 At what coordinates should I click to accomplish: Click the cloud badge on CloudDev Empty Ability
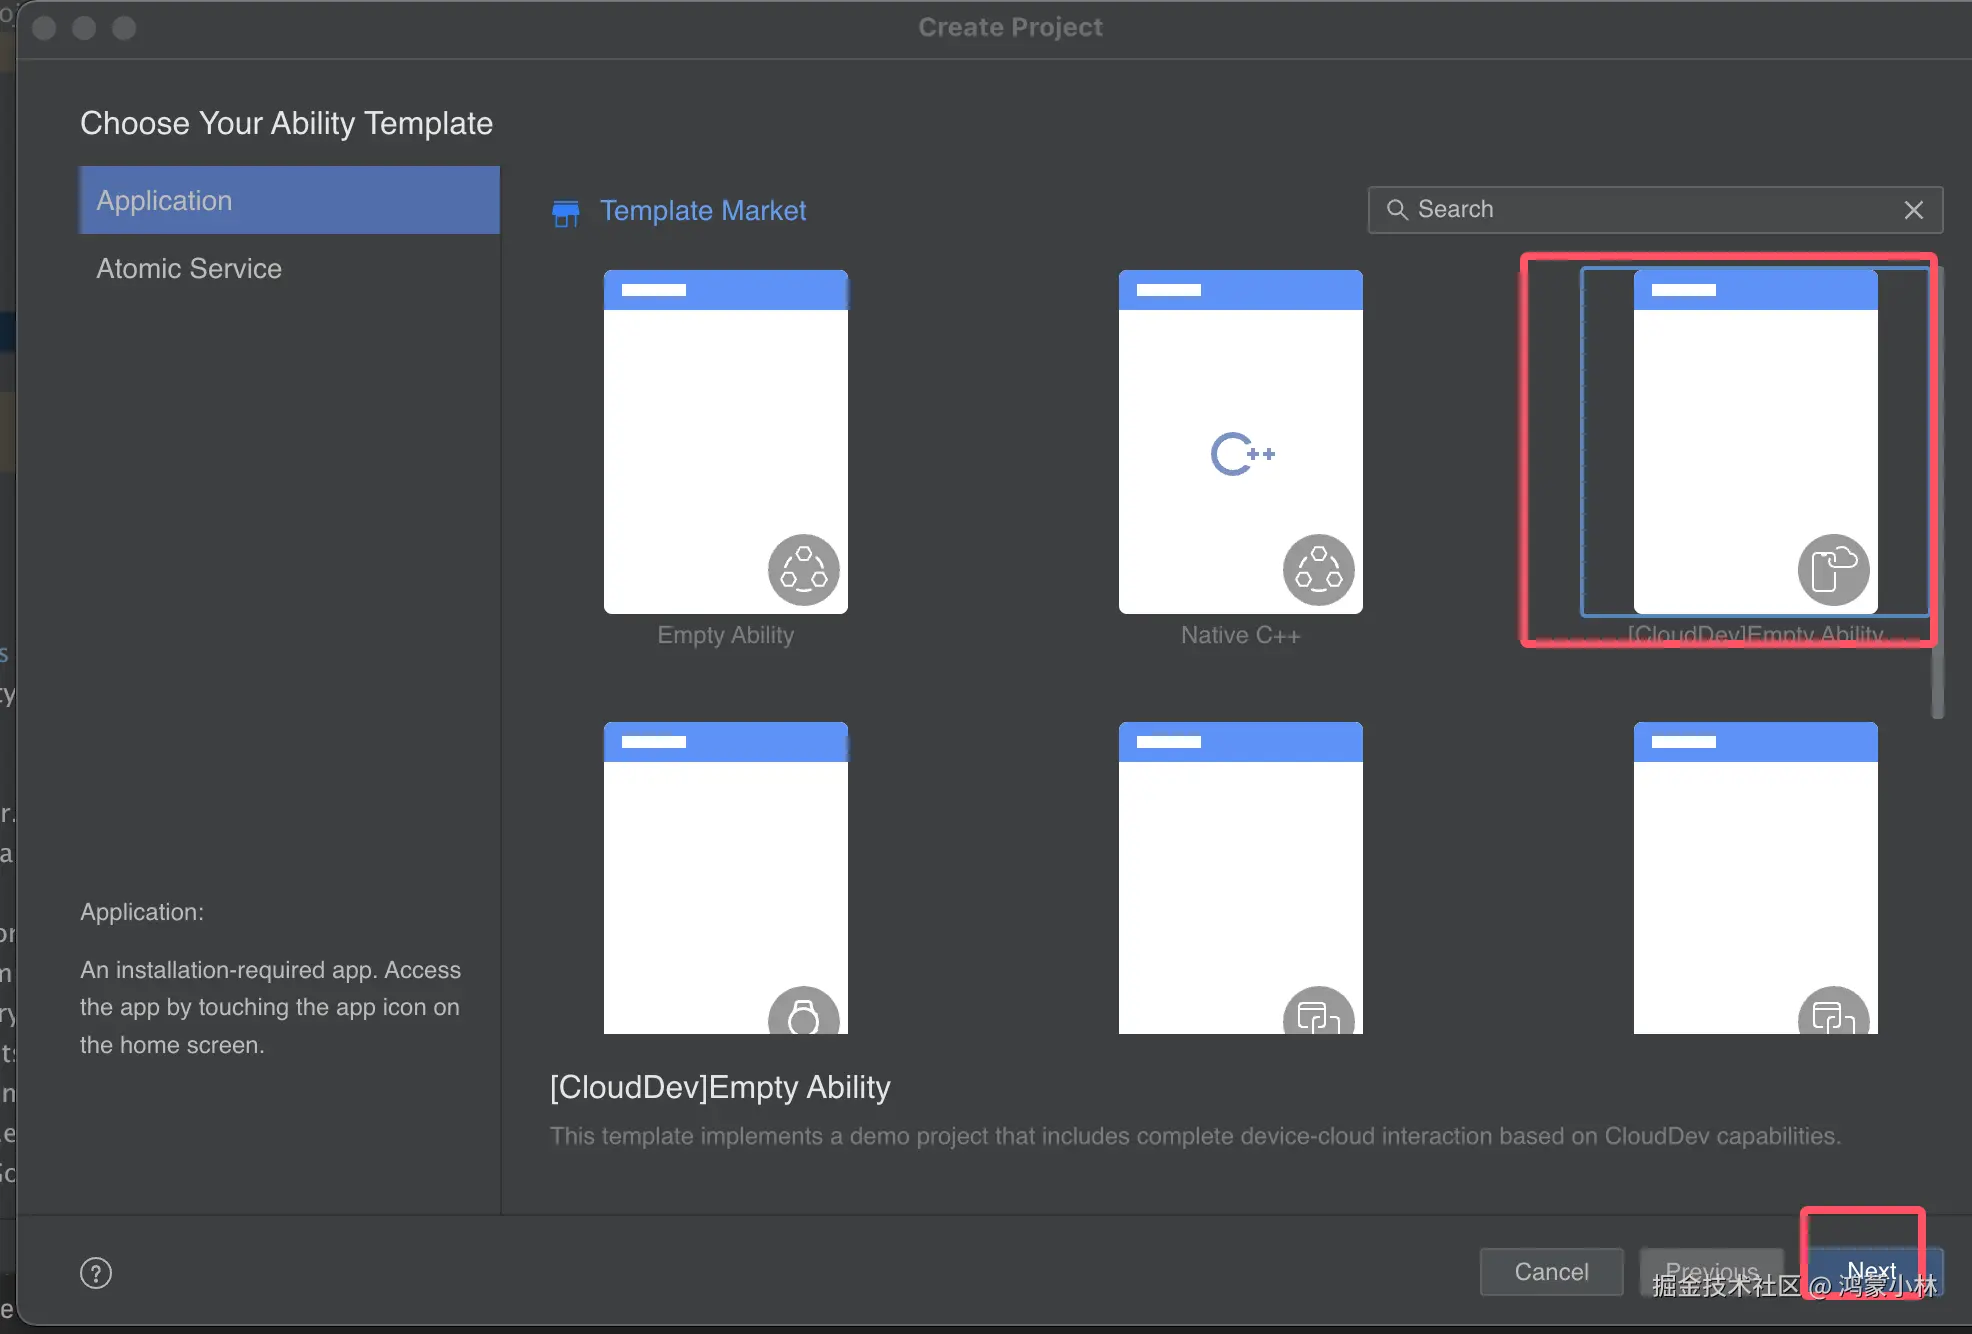tap(1833, 570)
